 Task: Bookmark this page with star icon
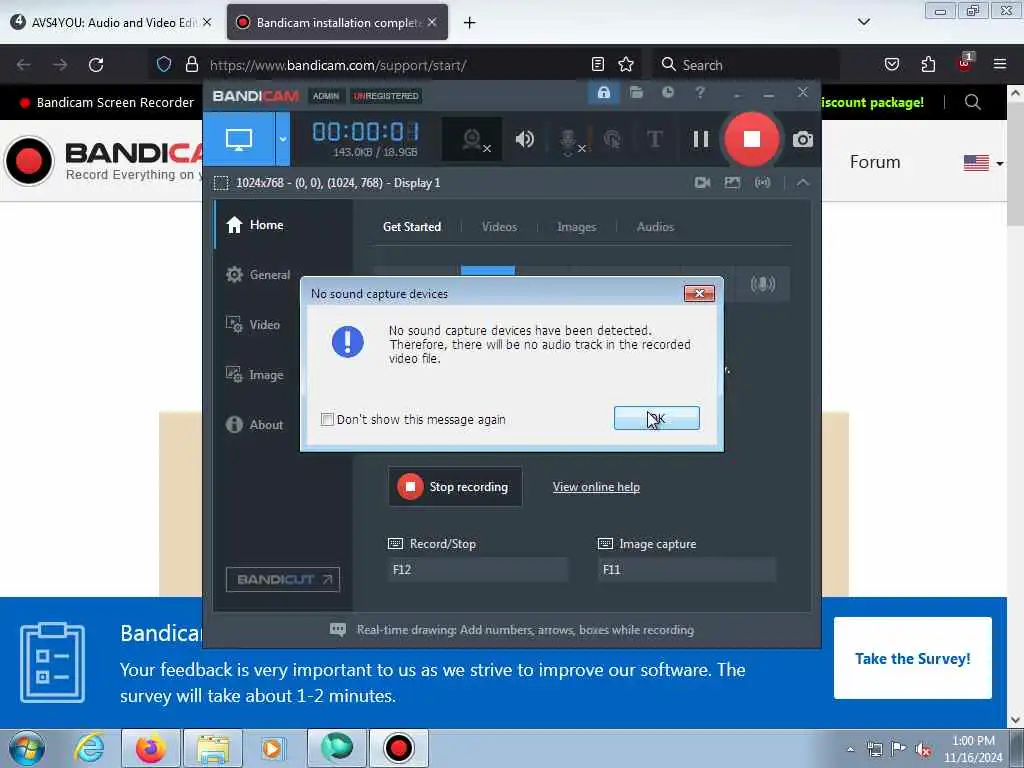[x=626, y=64]
